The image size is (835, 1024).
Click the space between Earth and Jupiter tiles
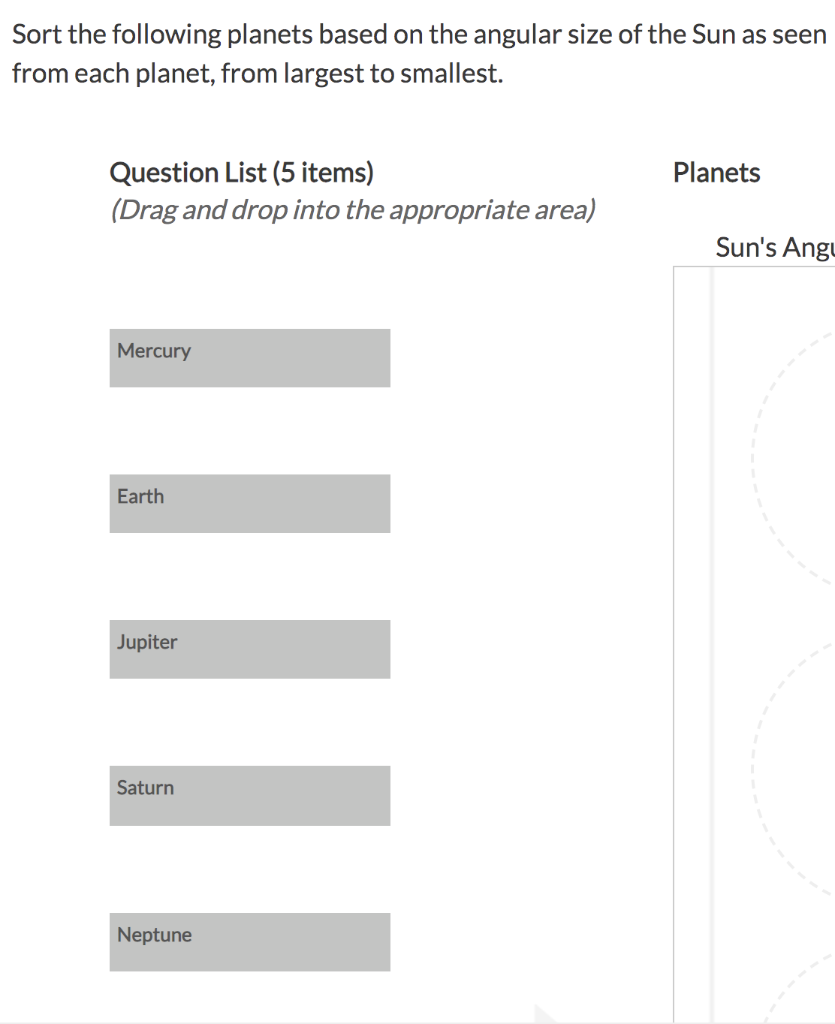pos(249,577)
